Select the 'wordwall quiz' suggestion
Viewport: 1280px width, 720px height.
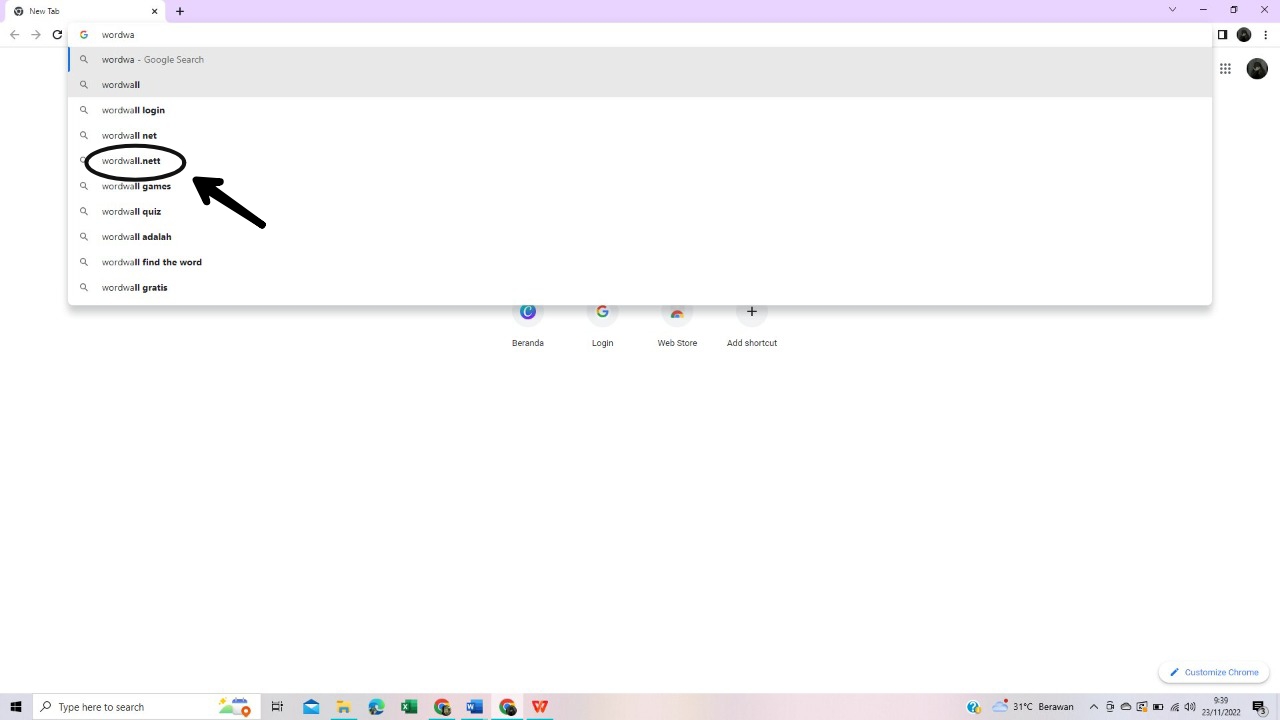640,211
